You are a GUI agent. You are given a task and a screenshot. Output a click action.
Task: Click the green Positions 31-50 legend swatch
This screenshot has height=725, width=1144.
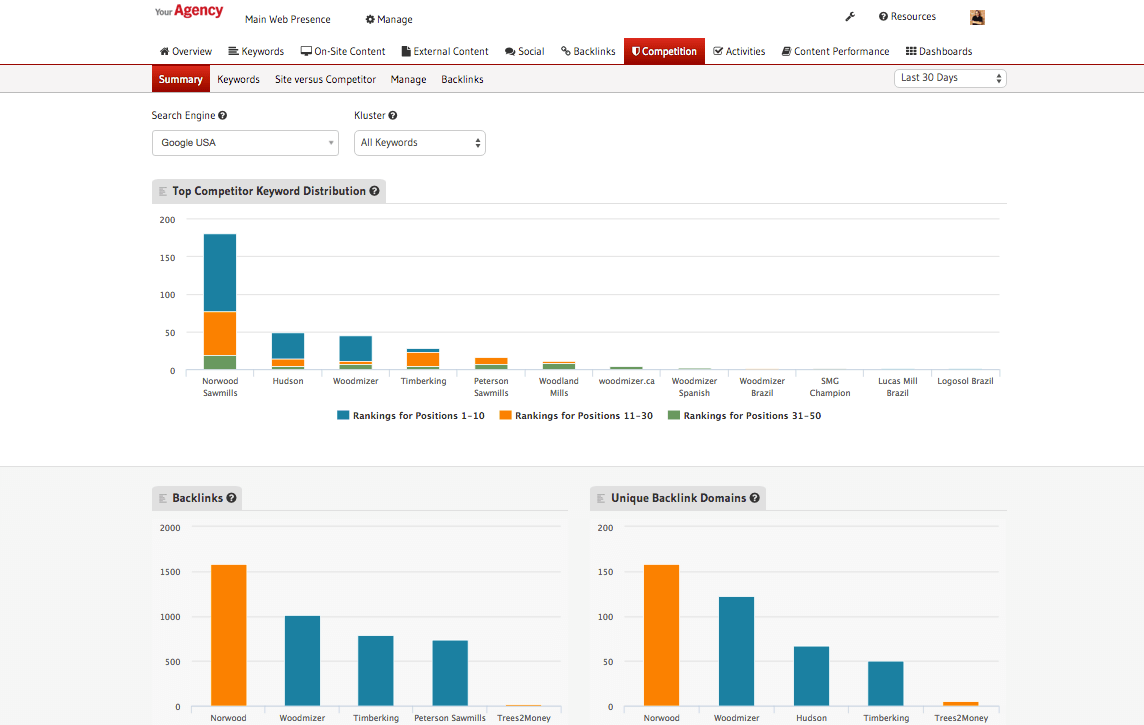(x=674, y=415)
